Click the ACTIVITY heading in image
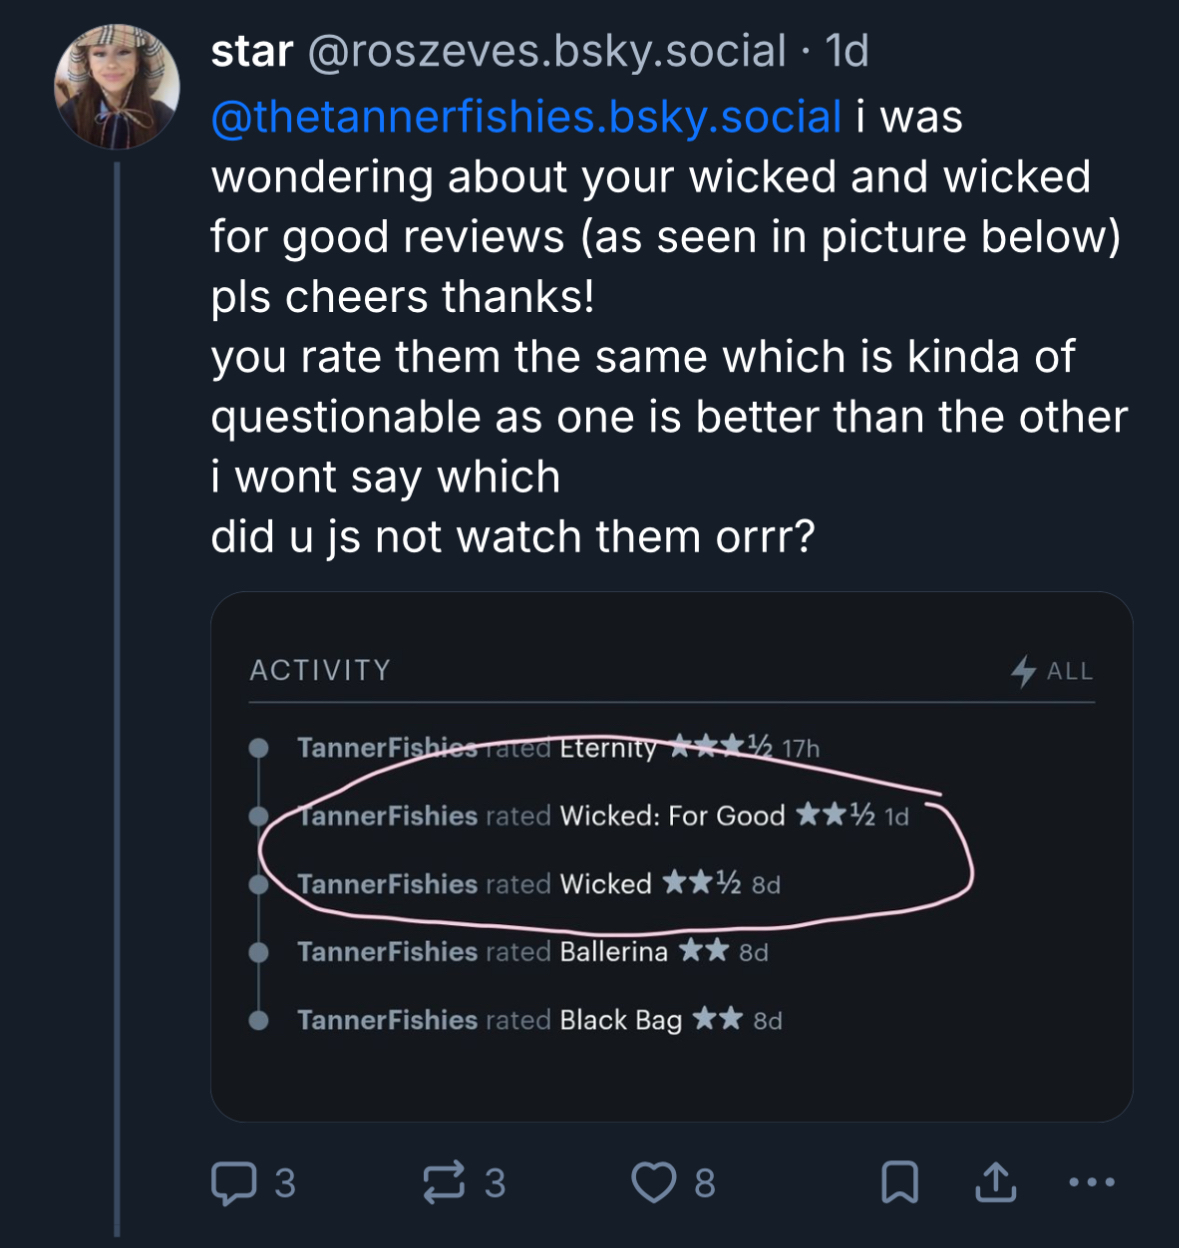 click(320, 670)
